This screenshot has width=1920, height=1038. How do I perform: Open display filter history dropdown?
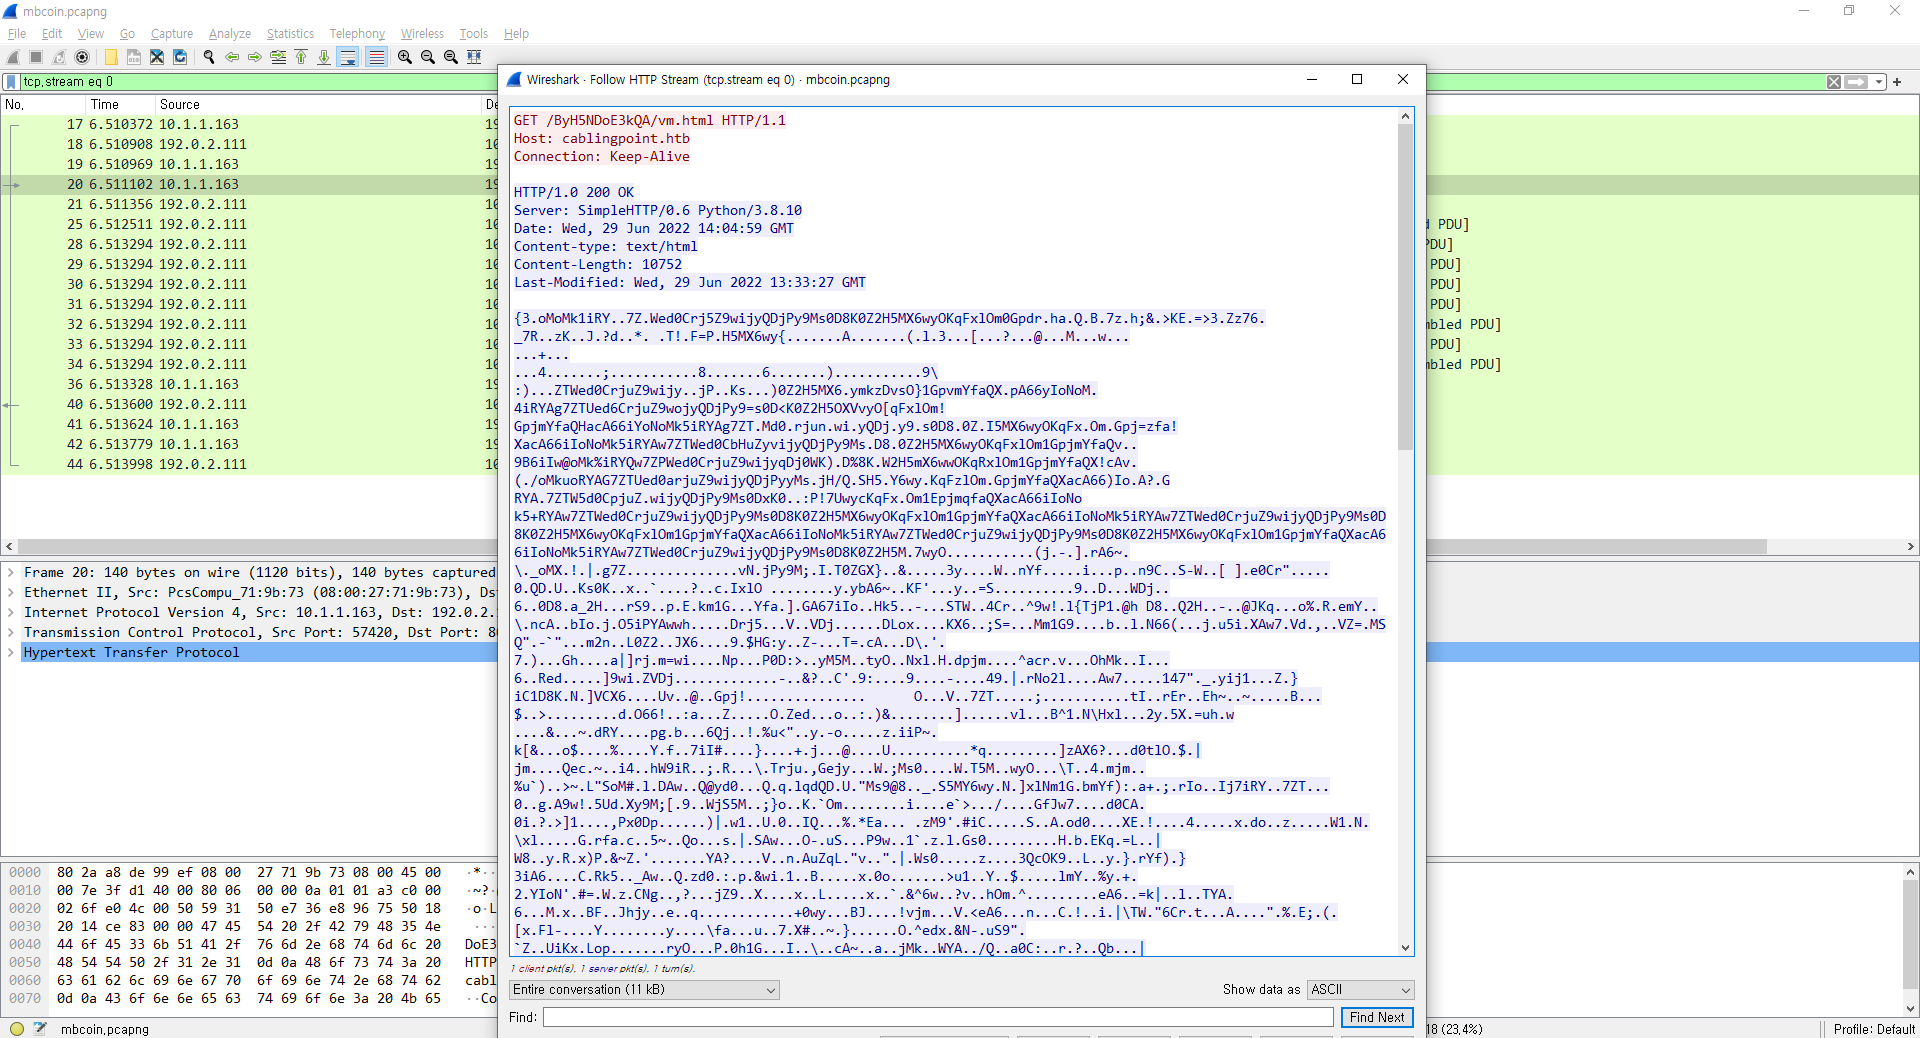click(x=1879, y=82)
